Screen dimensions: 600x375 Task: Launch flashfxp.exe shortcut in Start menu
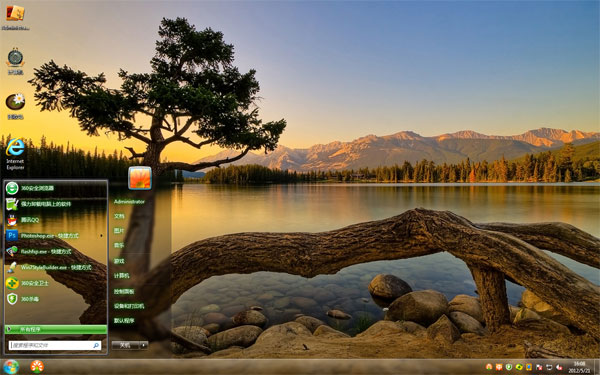55,251
